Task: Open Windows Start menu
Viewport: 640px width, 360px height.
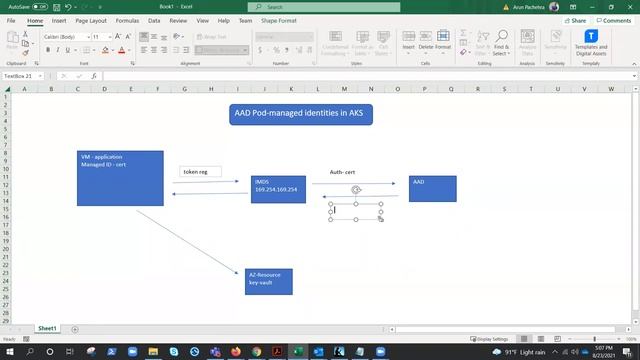Action: point(9,351)
